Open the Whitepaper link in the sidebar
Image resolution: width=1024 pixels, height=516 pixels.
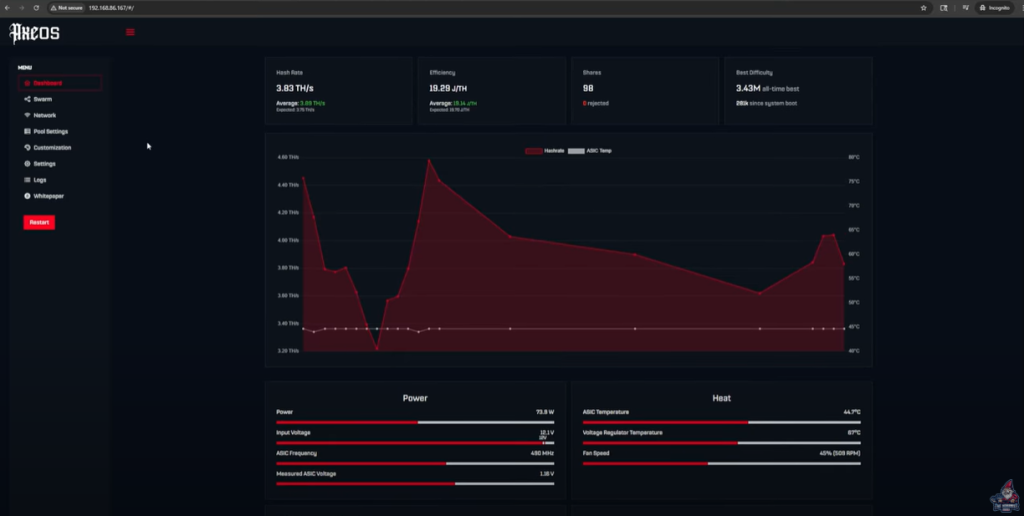48,196
